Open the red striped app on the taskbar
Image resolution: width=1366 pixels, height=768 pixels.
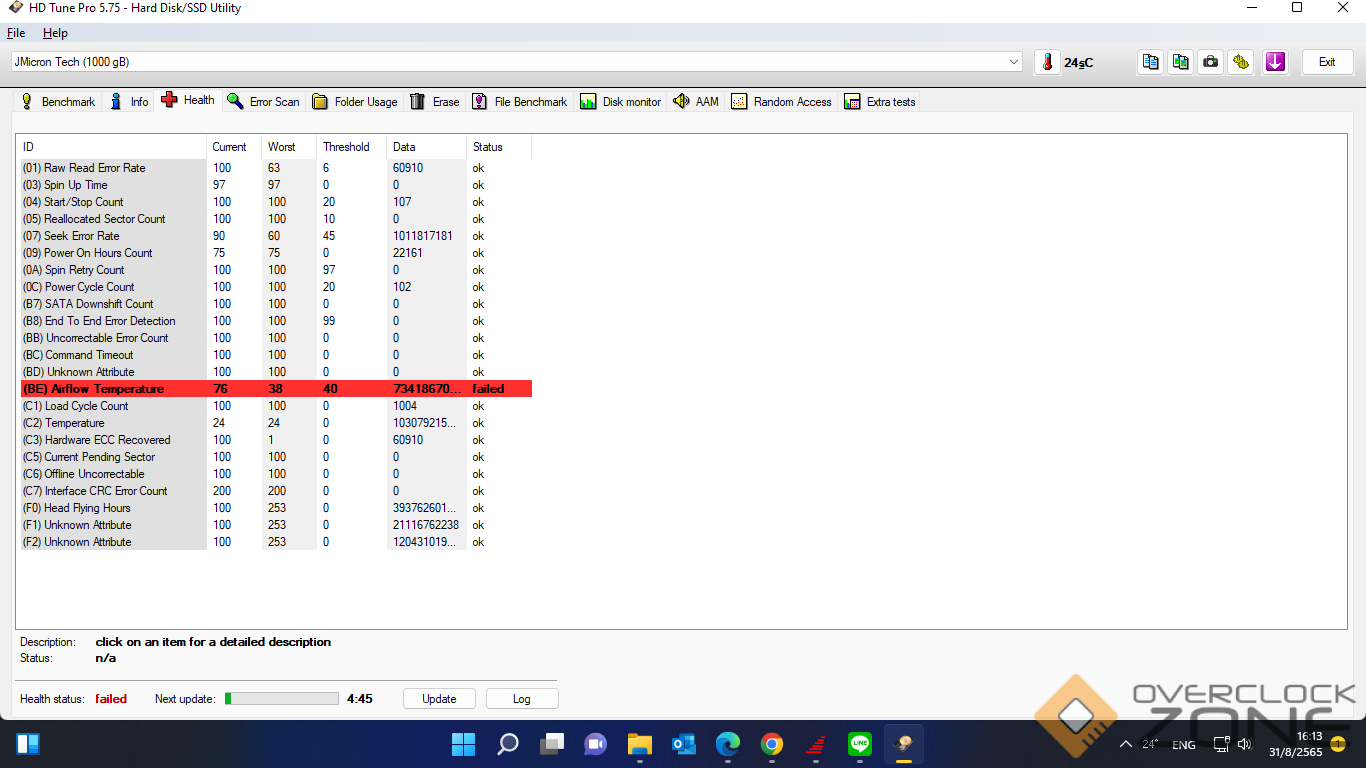click(x=815, y=744)
